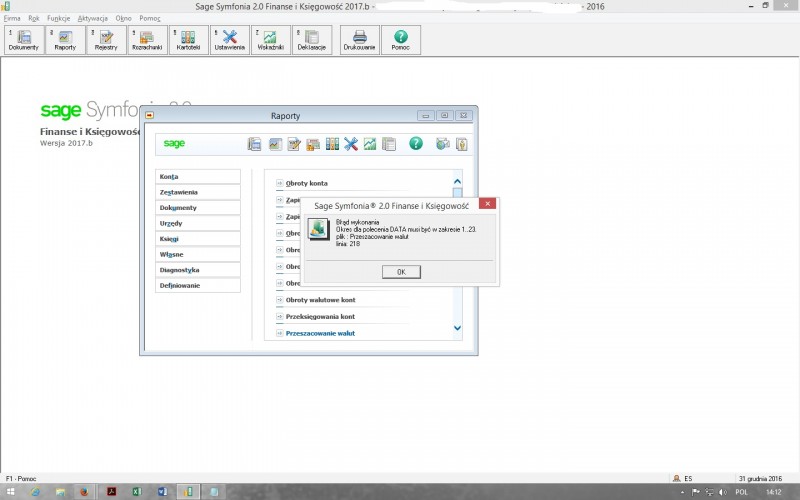The image size is (800, 500).
Task: Click declarations icon in Raporty window toolbar
Action: [x=389, y=144]
